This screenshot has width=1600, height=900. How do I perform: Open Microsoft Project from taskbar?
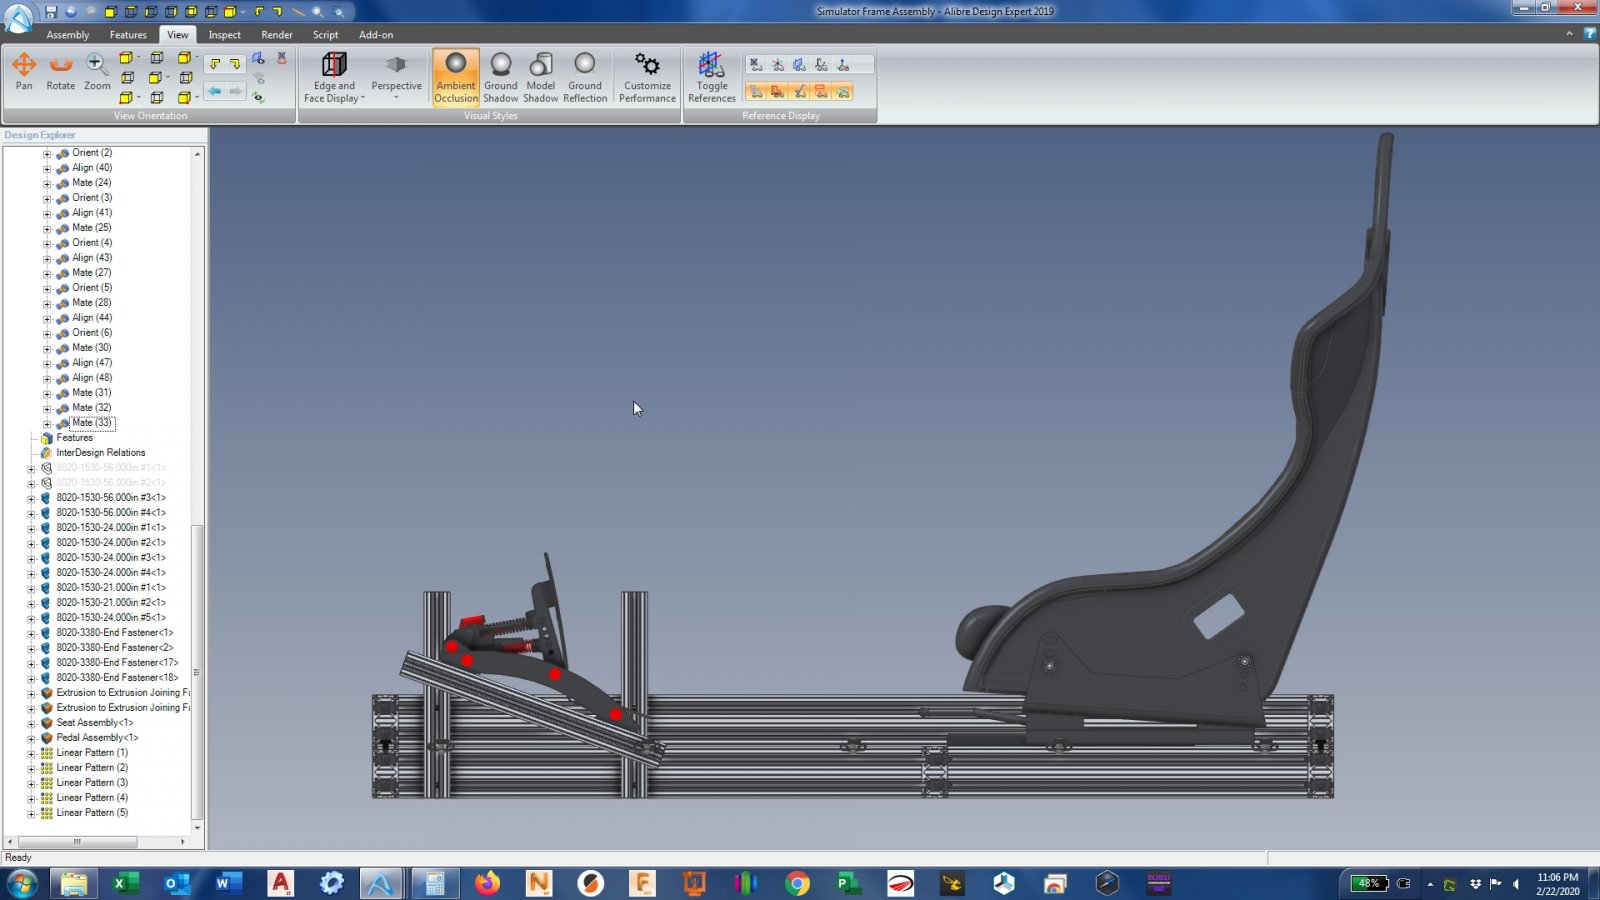(x=849, y=884)
